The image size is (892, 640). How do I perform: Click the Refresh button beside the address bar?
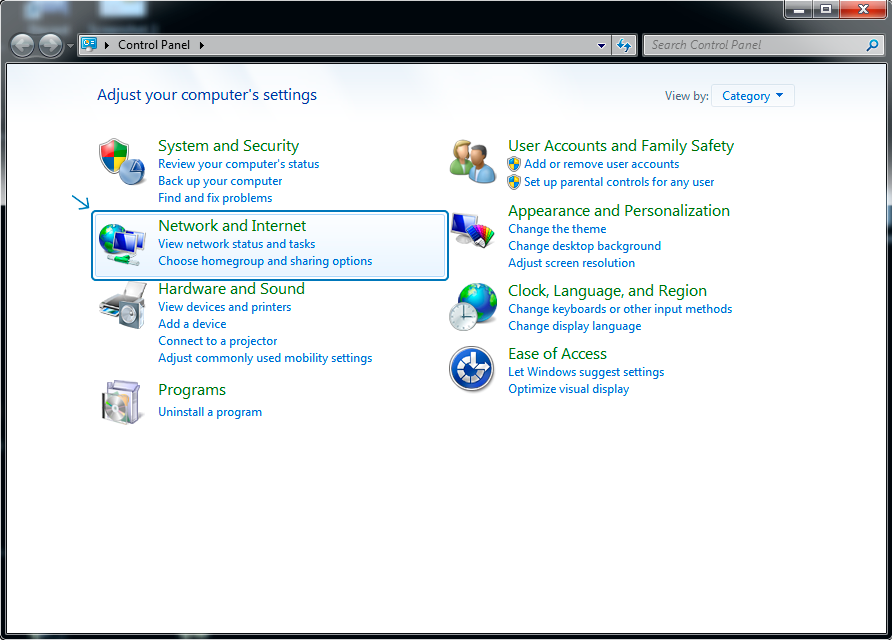624,46
